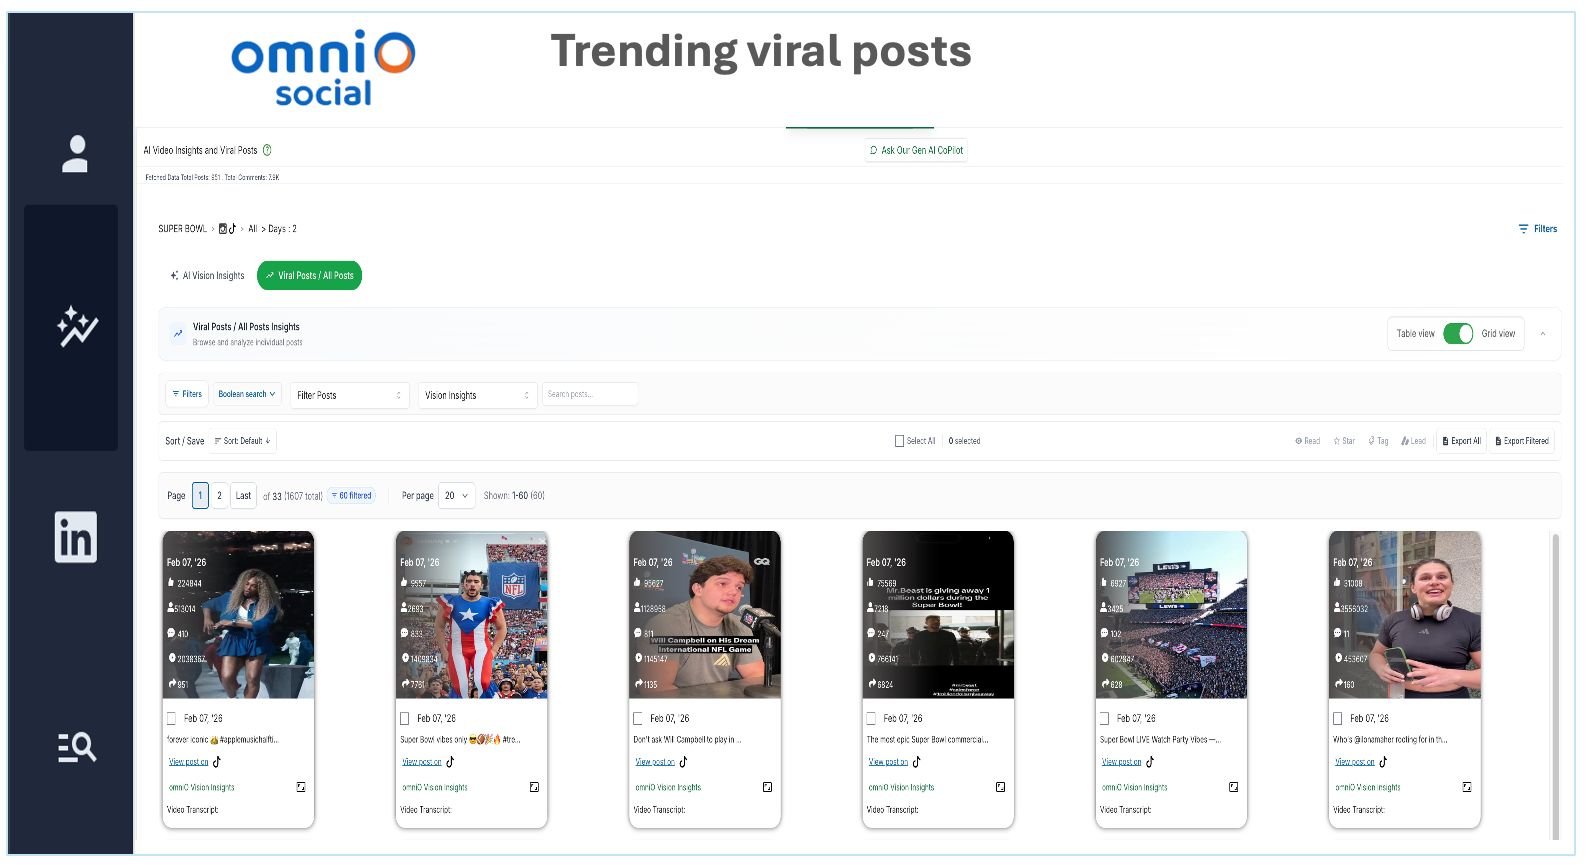Click help icon beside AI Video Insights
This screenshot has width=1590, height=866.
(267, 151)
